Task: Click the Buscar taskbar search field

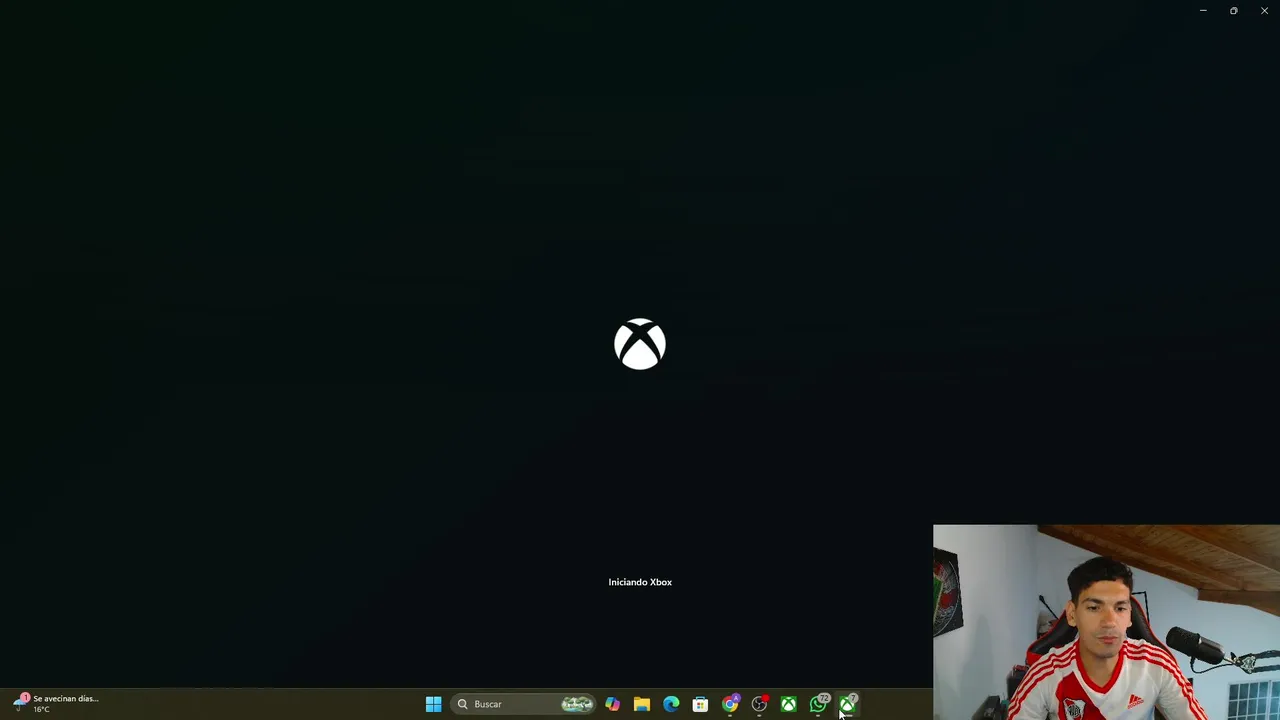Action: [x=524, y=704]
